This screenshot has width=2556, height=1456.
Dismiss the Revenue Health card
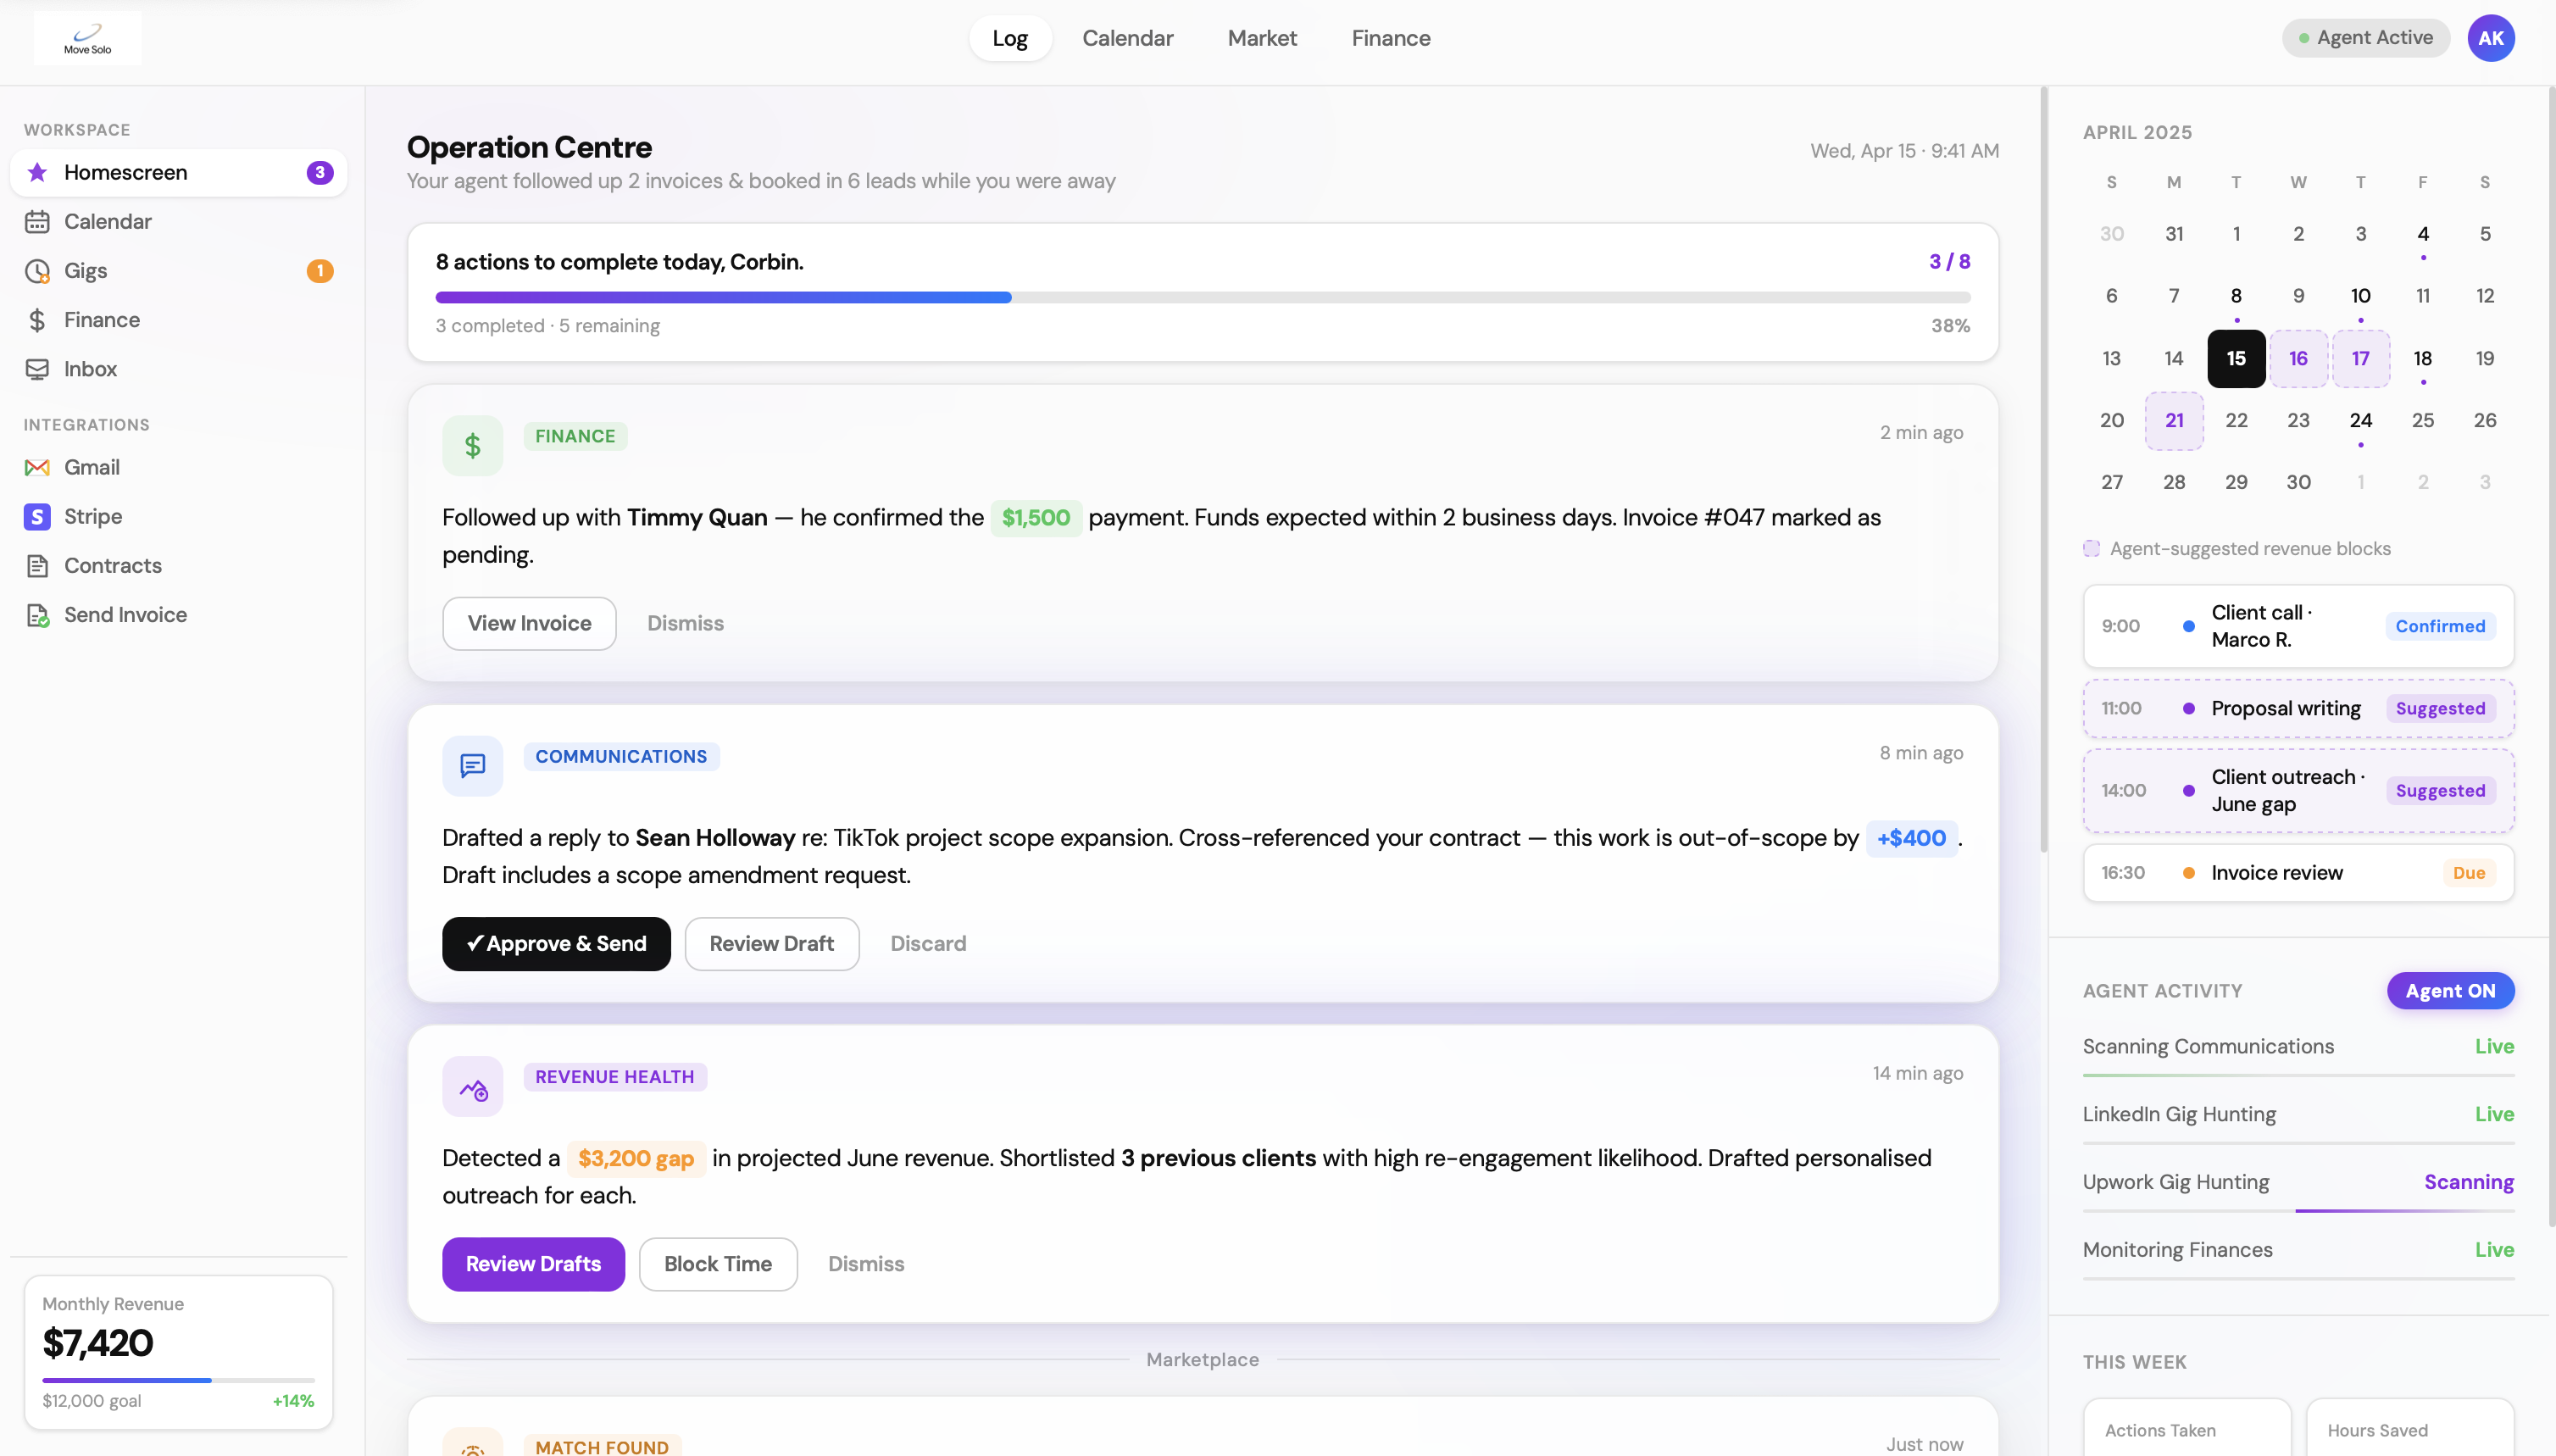coord(866,1263)
